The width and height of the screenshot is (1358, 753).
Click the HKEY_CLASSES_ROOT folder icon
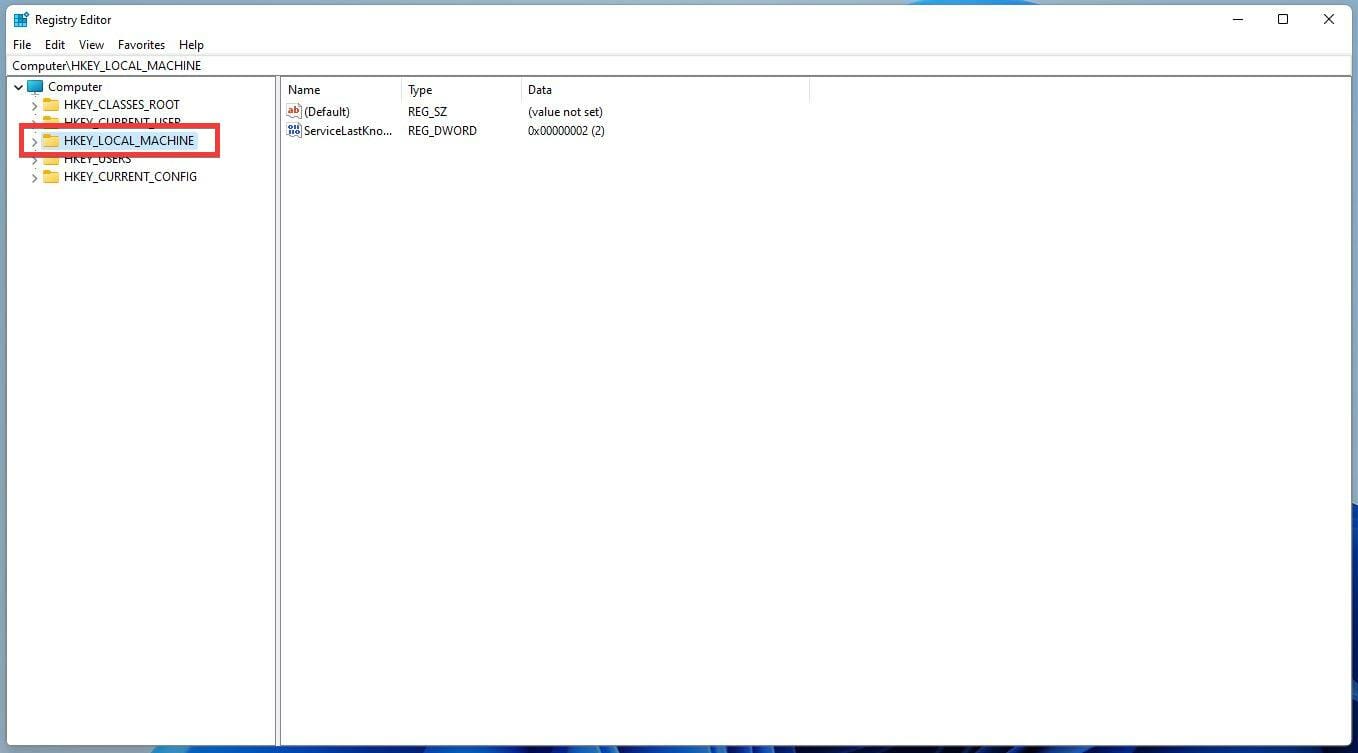51,105
